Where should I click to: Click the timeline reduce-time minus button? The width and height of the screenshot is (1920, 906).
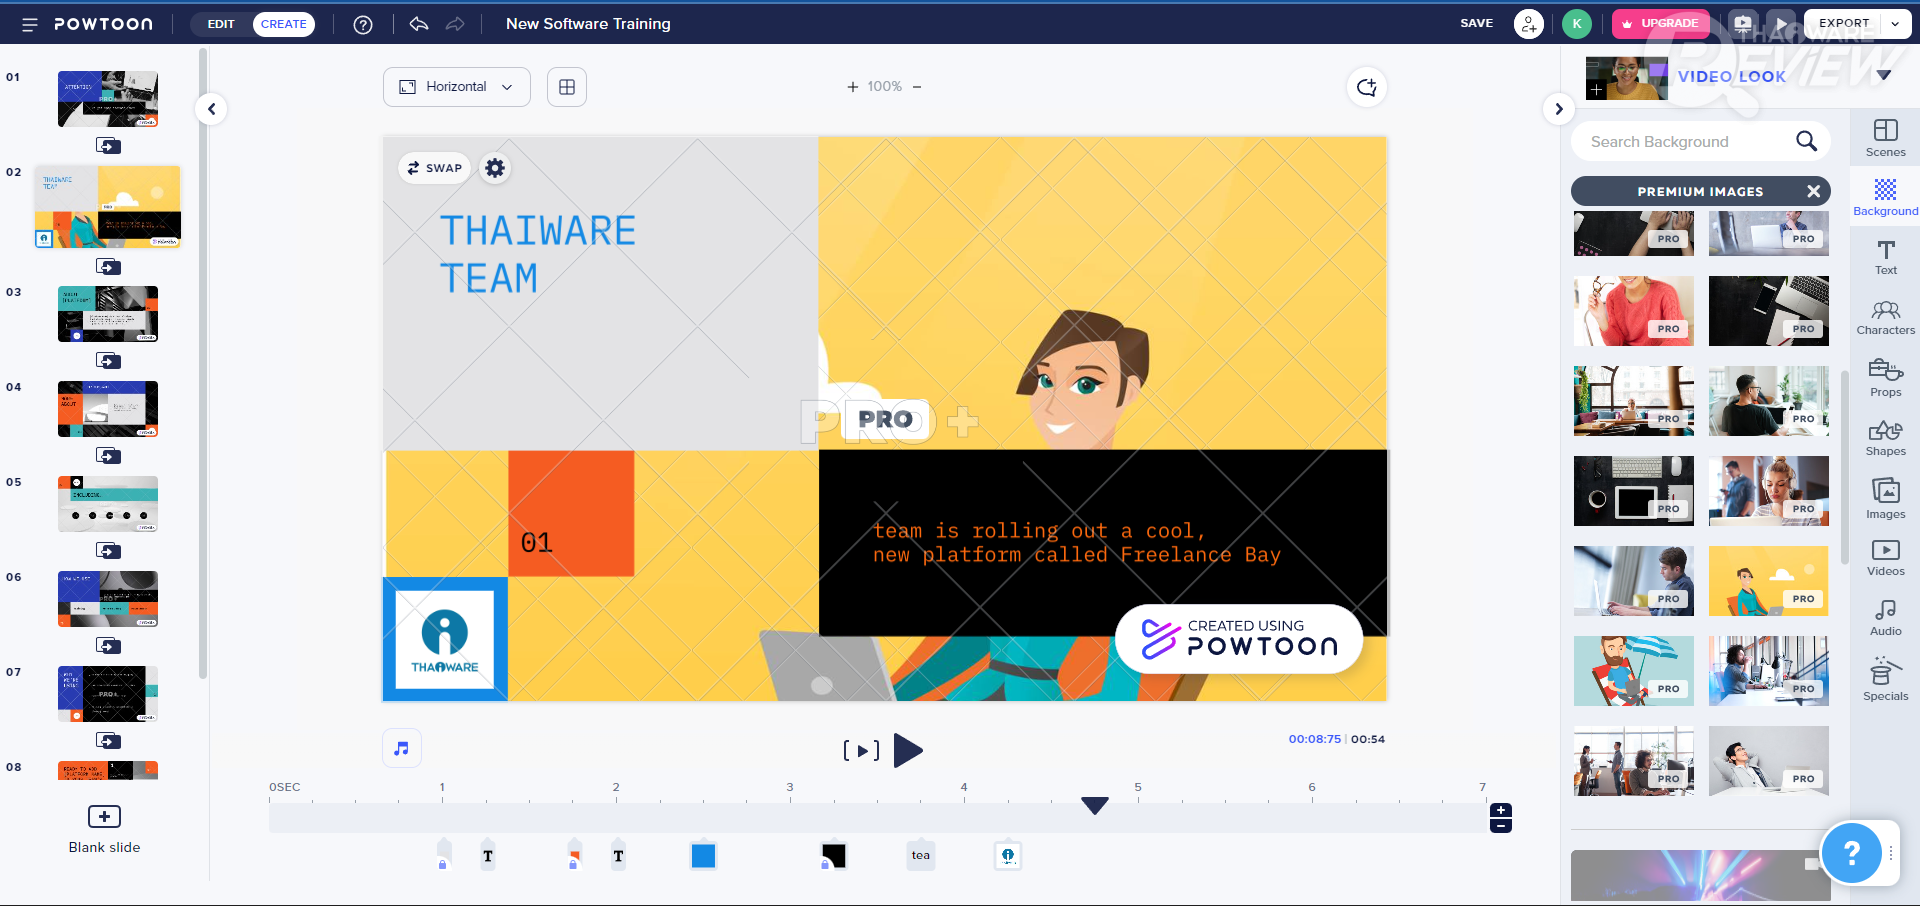pos(1501,826)
